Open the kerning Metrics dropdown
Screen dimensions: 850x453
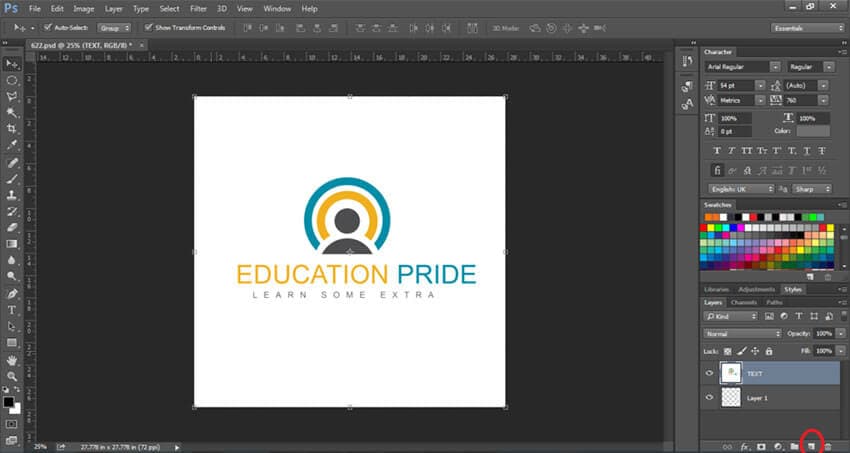point(761,100)
